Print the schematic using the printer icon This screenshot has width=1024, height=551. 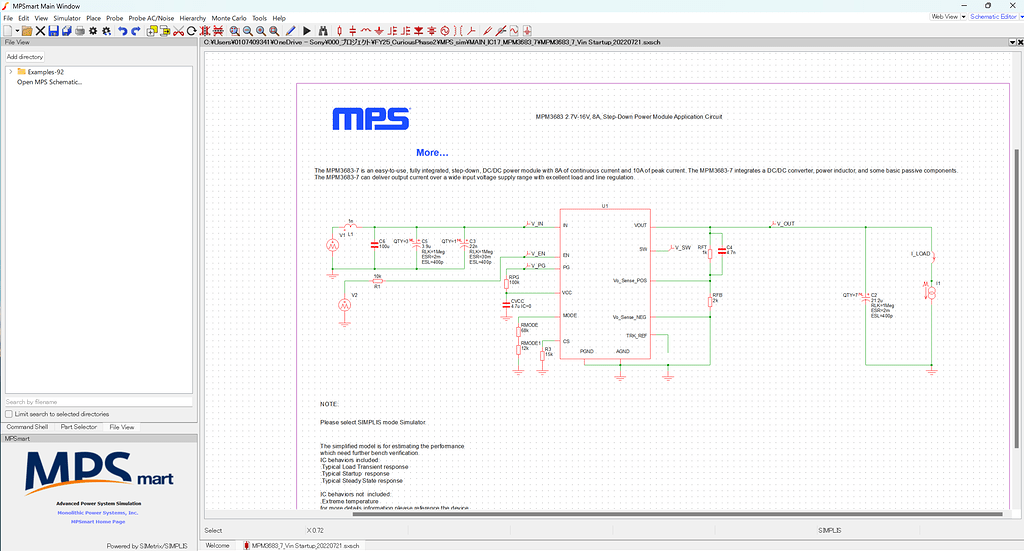coord(80,31)
